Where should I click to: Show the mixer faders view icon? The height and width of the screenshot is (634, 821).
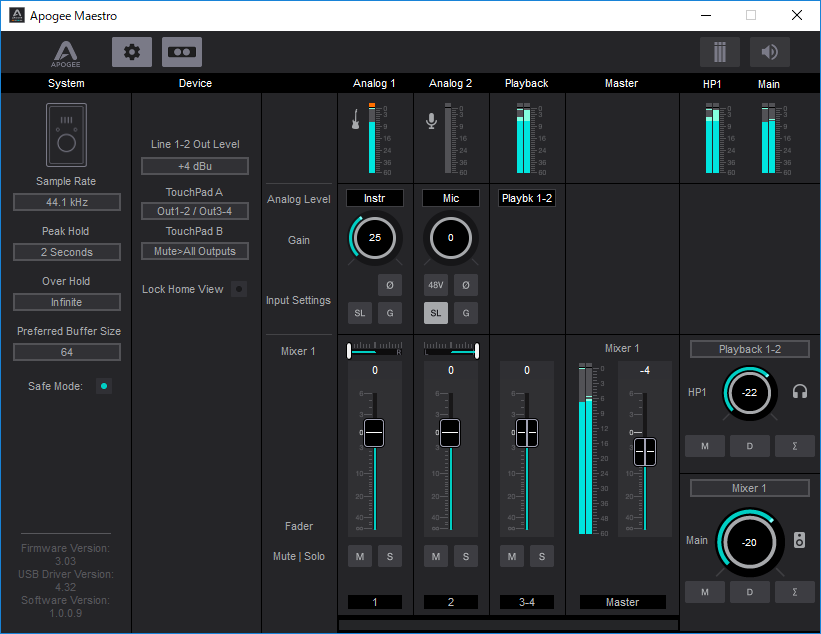720,52
